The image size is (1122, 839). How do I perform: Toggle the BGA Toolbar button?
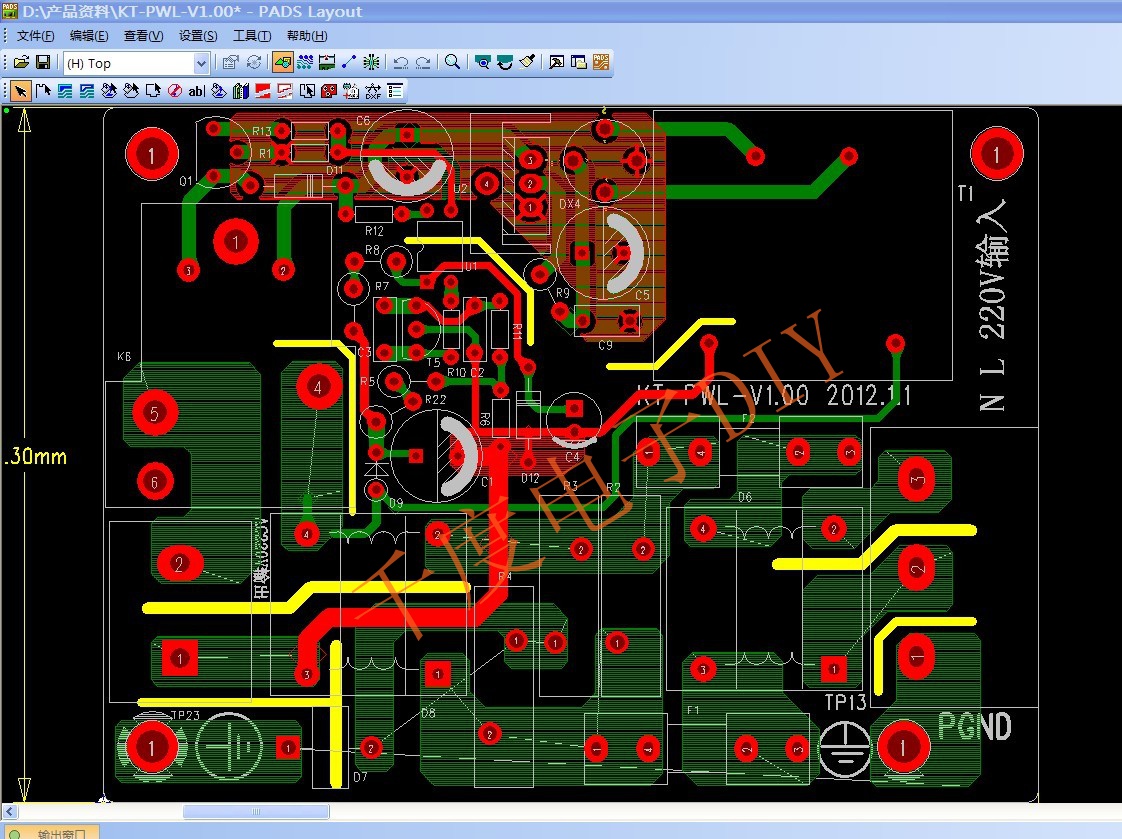[371, 62]
